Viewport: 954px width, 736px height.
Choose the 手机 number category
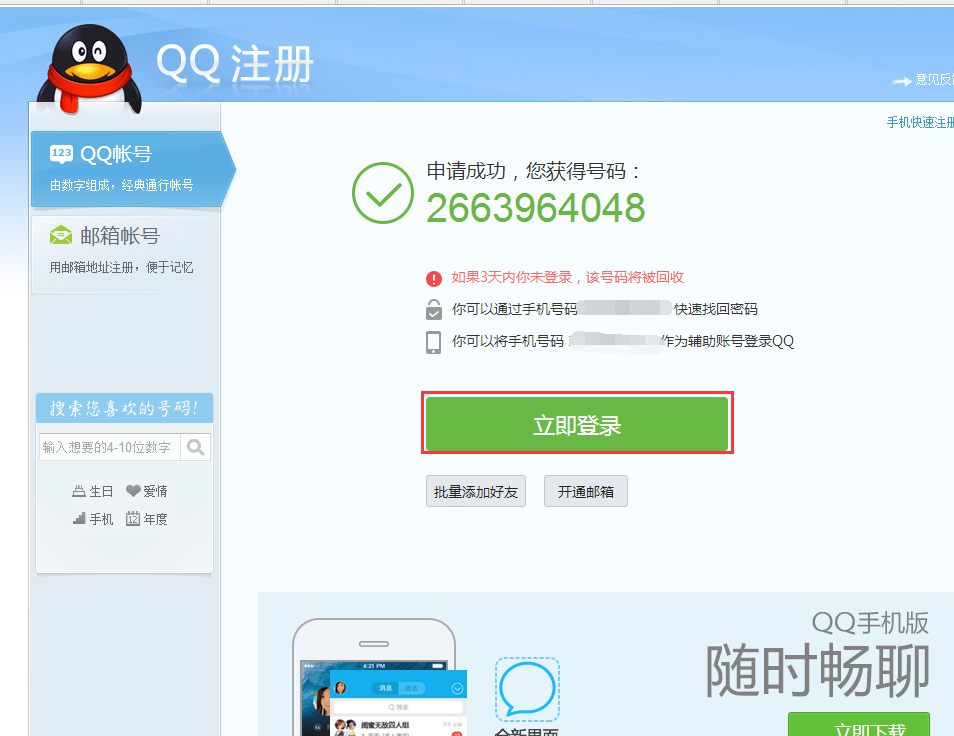point(92,519)
